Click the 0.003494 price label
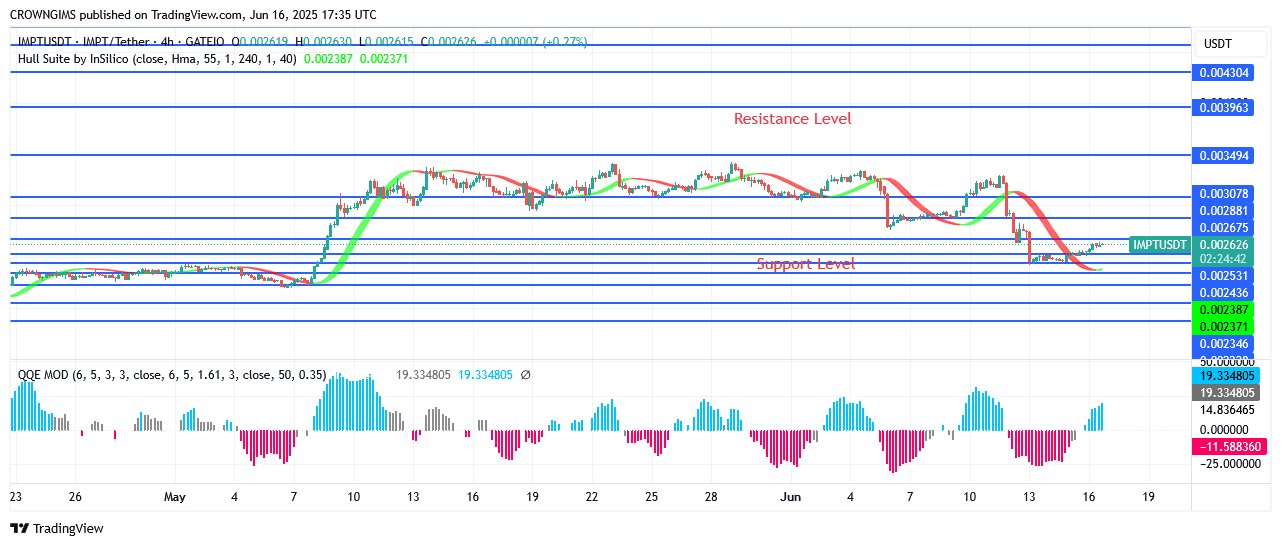Screen dimensions: 1281x546 coord(1223,156)
